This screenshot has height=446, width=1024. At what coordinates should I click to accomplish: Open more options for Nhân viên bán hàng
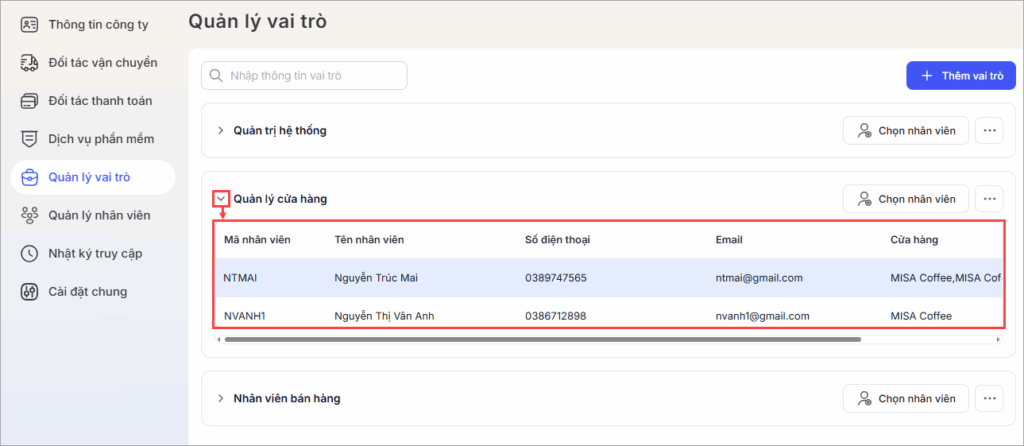[989, 399]
